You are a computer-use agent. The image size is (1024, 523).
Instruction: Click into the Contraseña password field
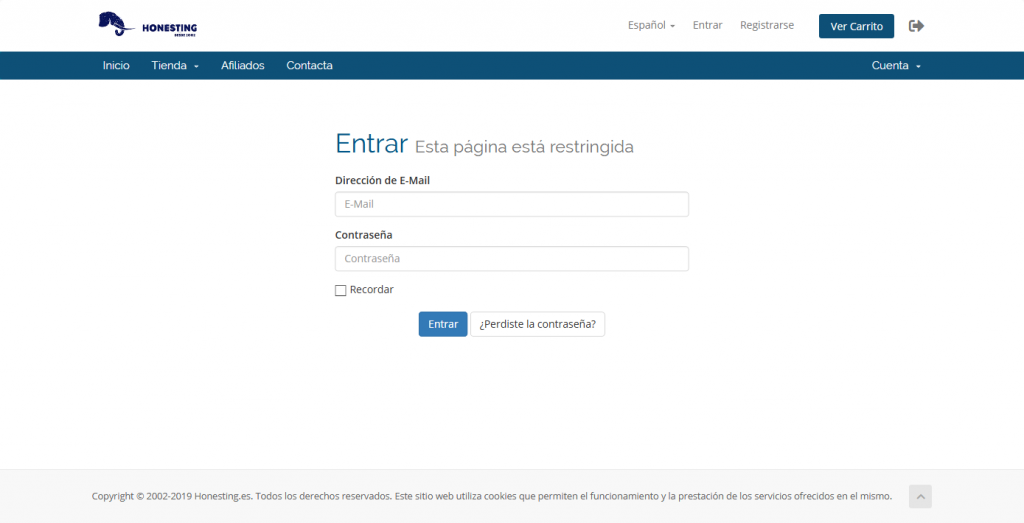[x=511, y=259]
